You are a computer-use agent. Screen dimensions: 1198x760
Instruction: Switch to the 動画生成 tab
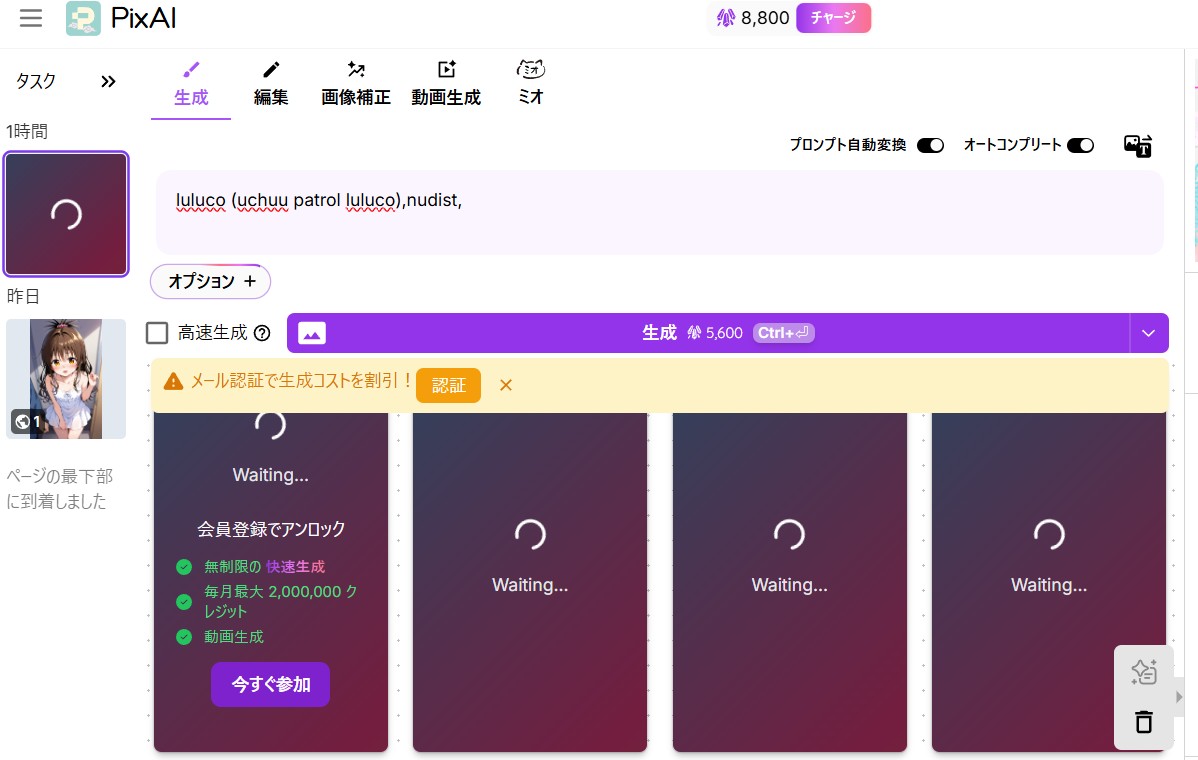pos(446,84)
